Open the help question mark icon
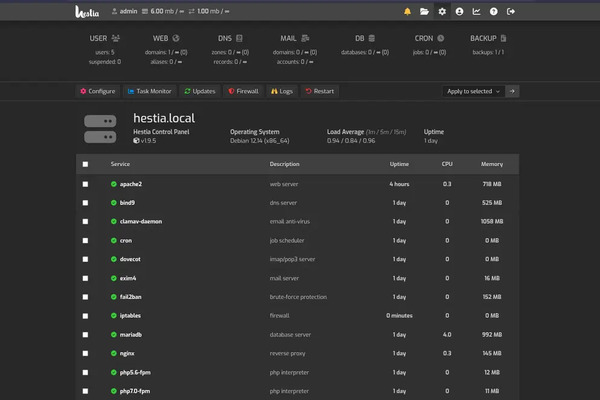 point(494,11)
